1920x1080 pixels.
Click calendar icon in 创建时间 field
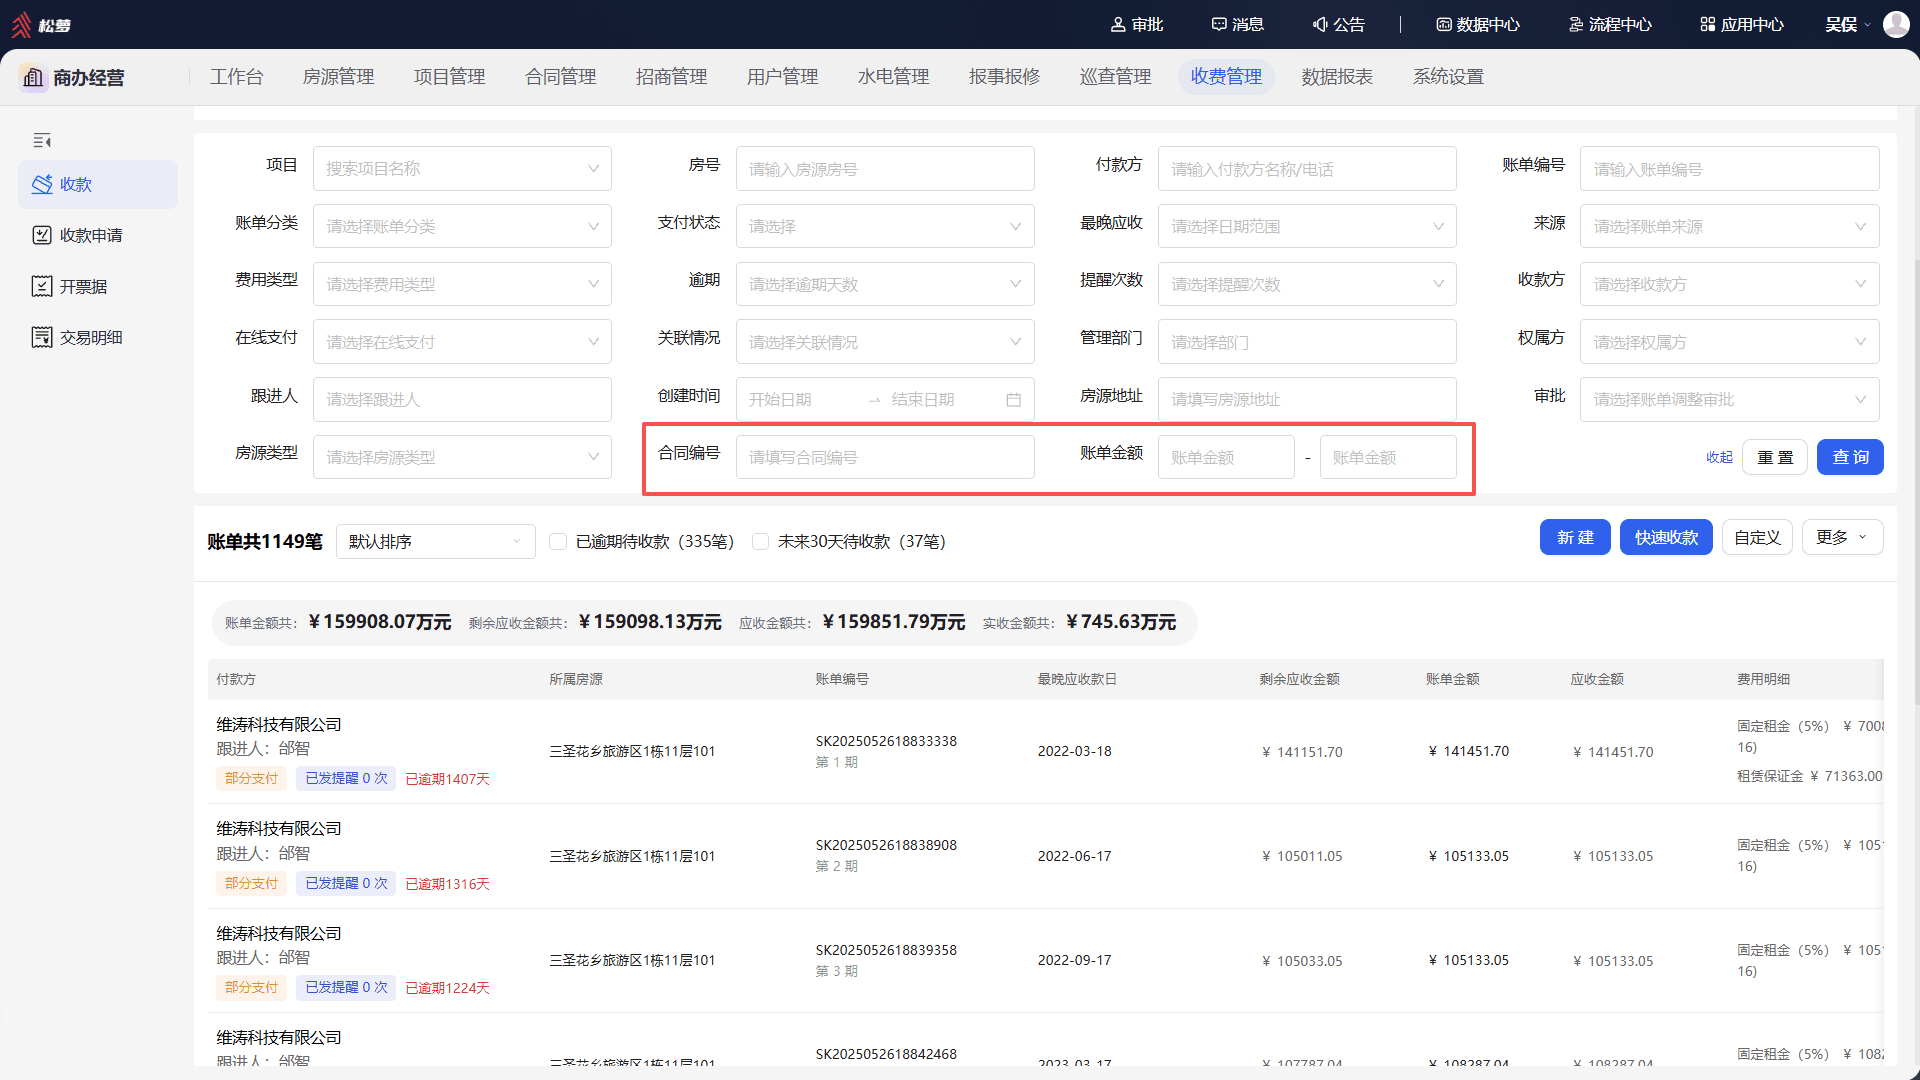point(1013,400)
